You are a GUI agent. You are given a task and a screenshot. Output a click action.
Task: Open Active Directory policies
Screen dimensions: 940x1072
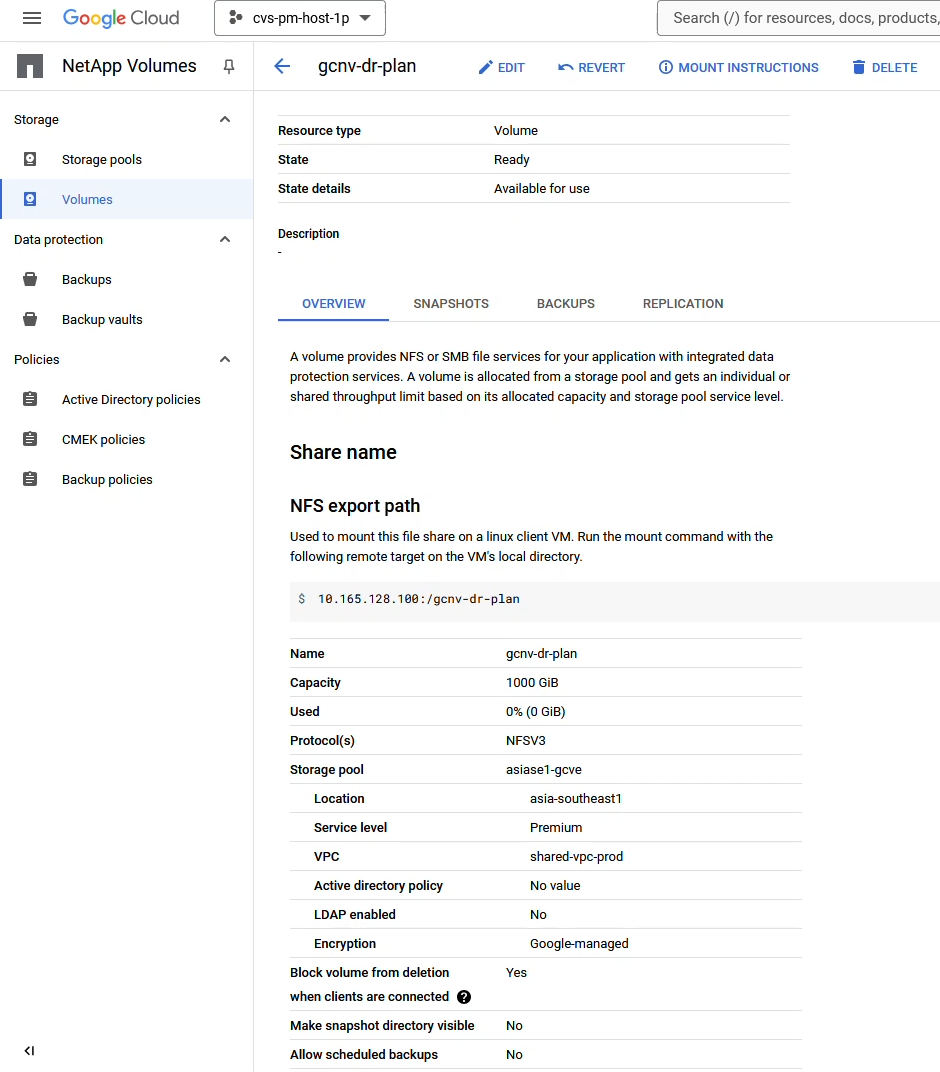pos(131,399)
